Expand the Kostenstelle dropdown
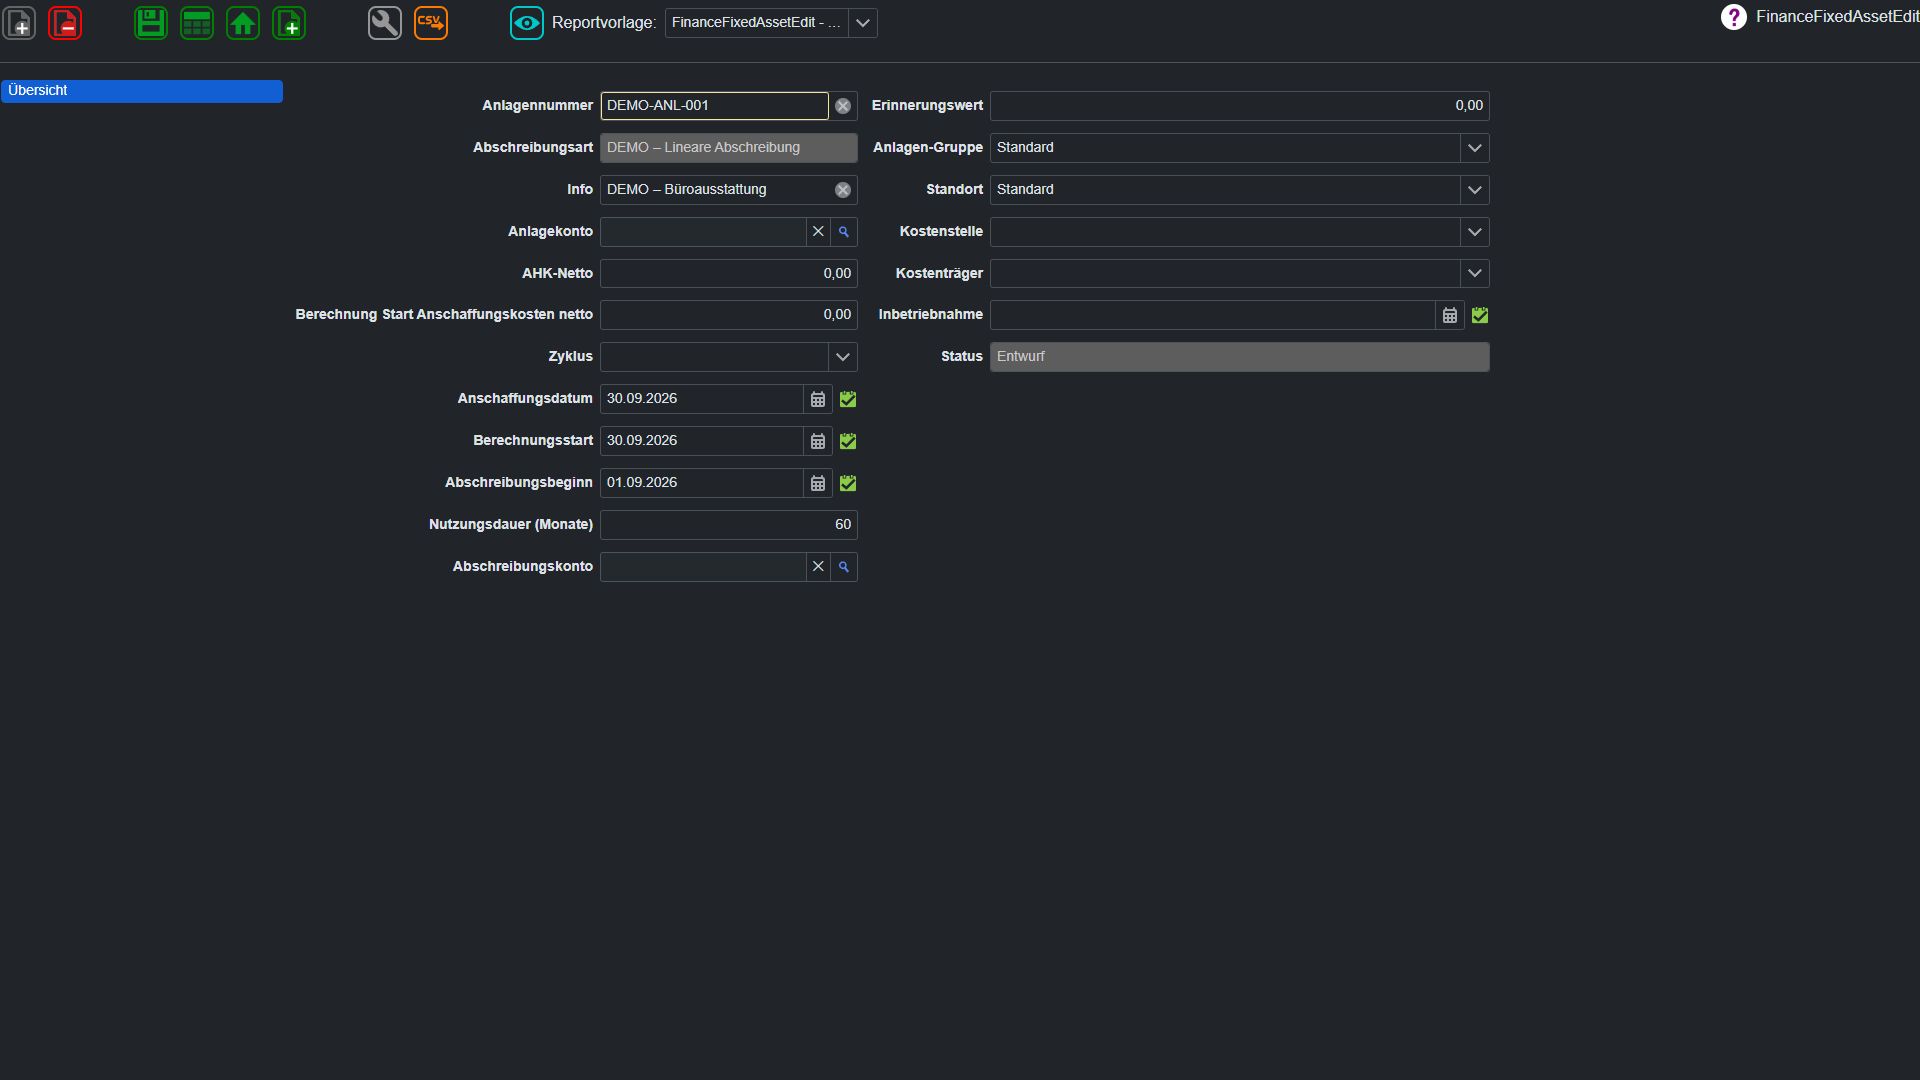The width and height of the screenshot is (1920, 1080). (1474, 232)
